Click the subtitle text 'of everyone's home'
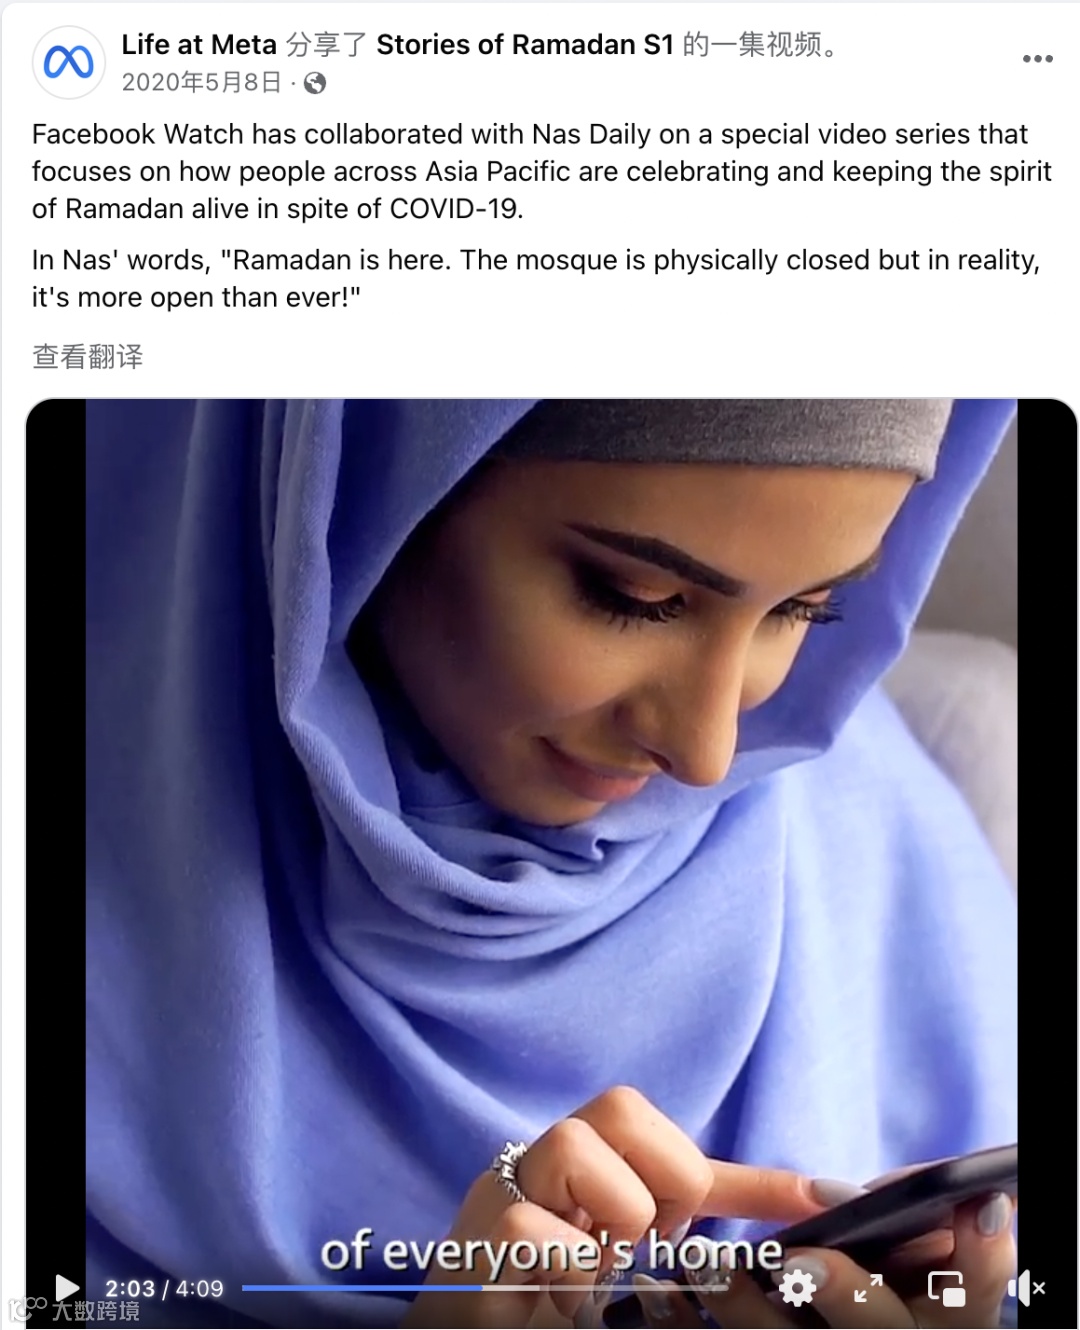This screenshot has width=1080, height=1330. pyautogui.click(x=551, y=1252)
